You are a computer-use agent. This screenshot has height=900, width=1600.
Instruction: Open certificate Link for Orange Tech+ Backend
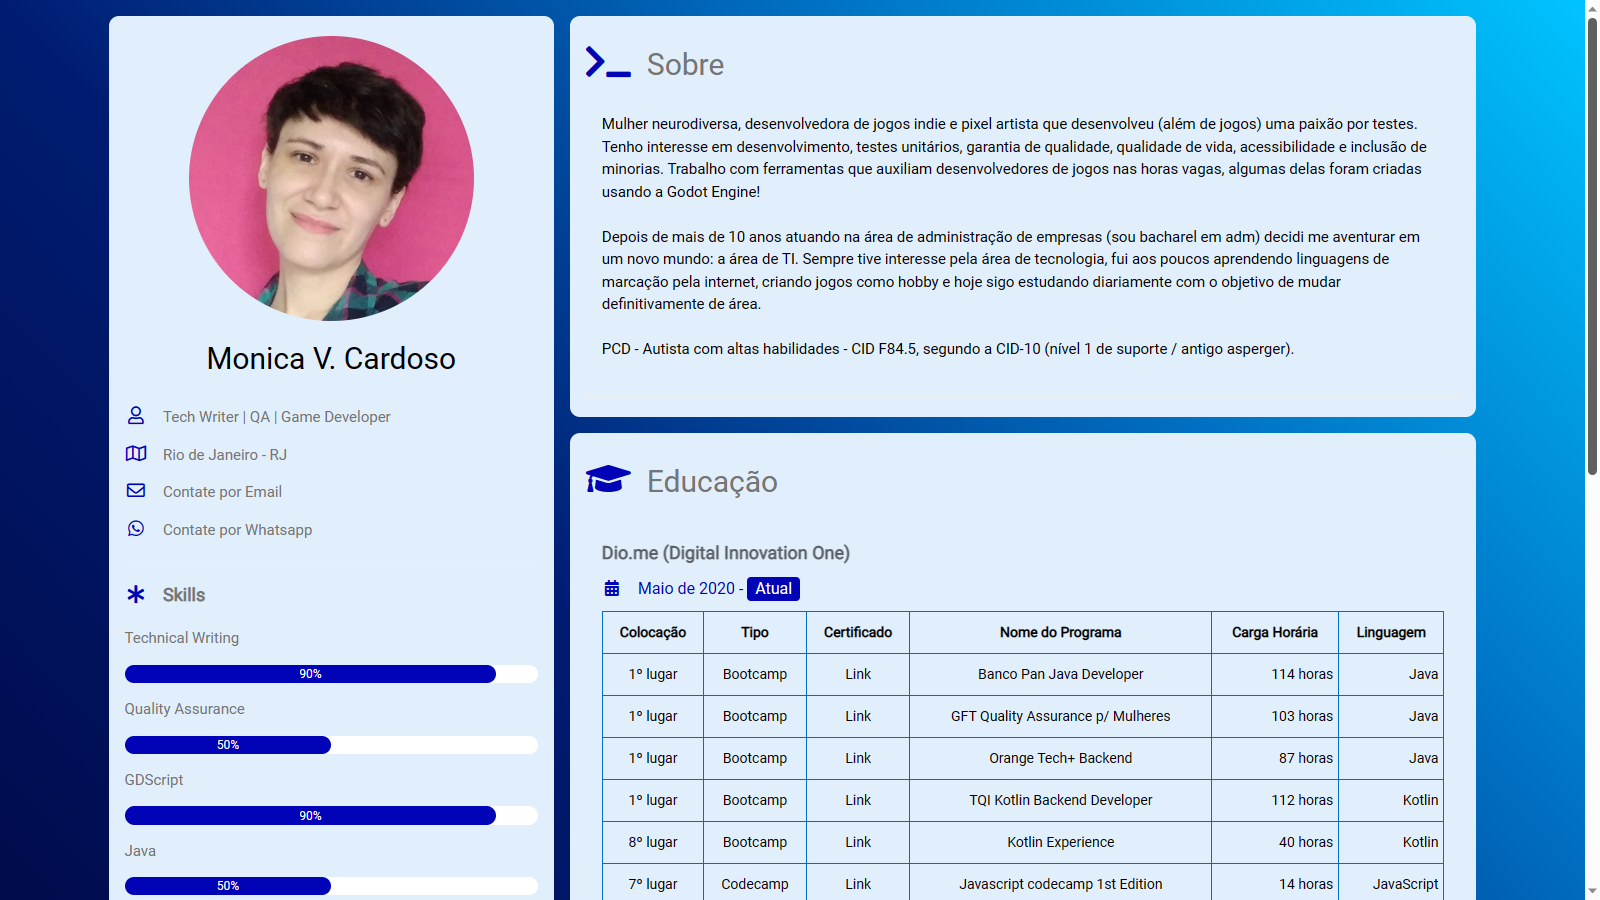858,758
